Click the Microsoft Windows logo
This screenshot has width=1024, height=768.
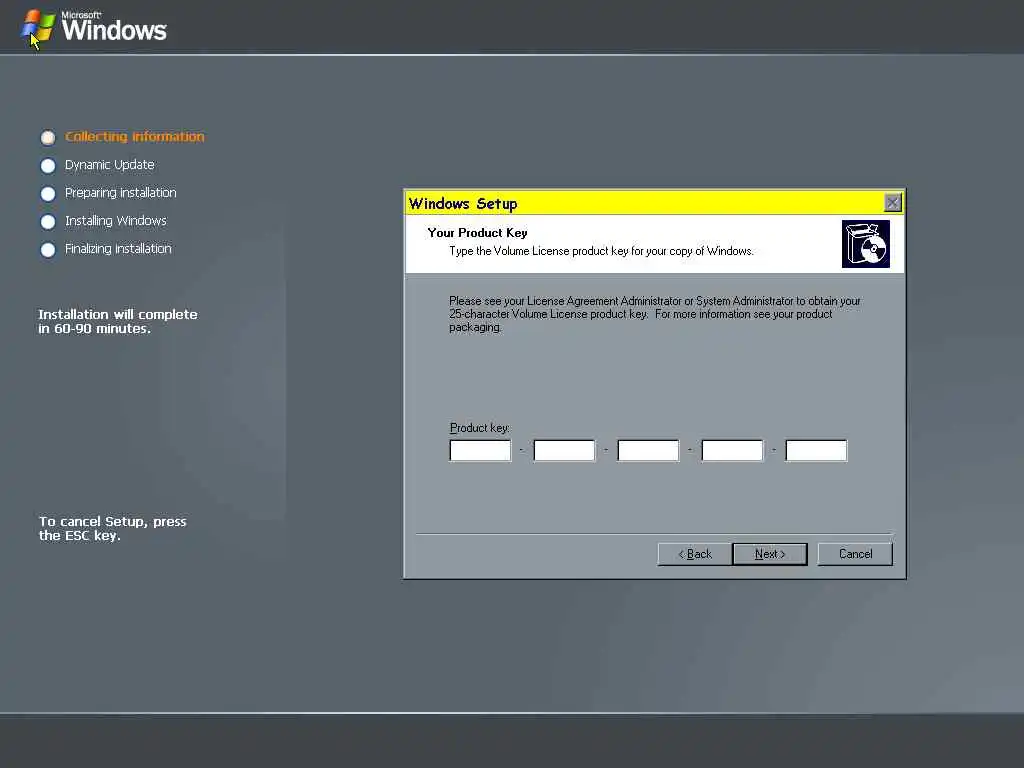coord(94,27)
